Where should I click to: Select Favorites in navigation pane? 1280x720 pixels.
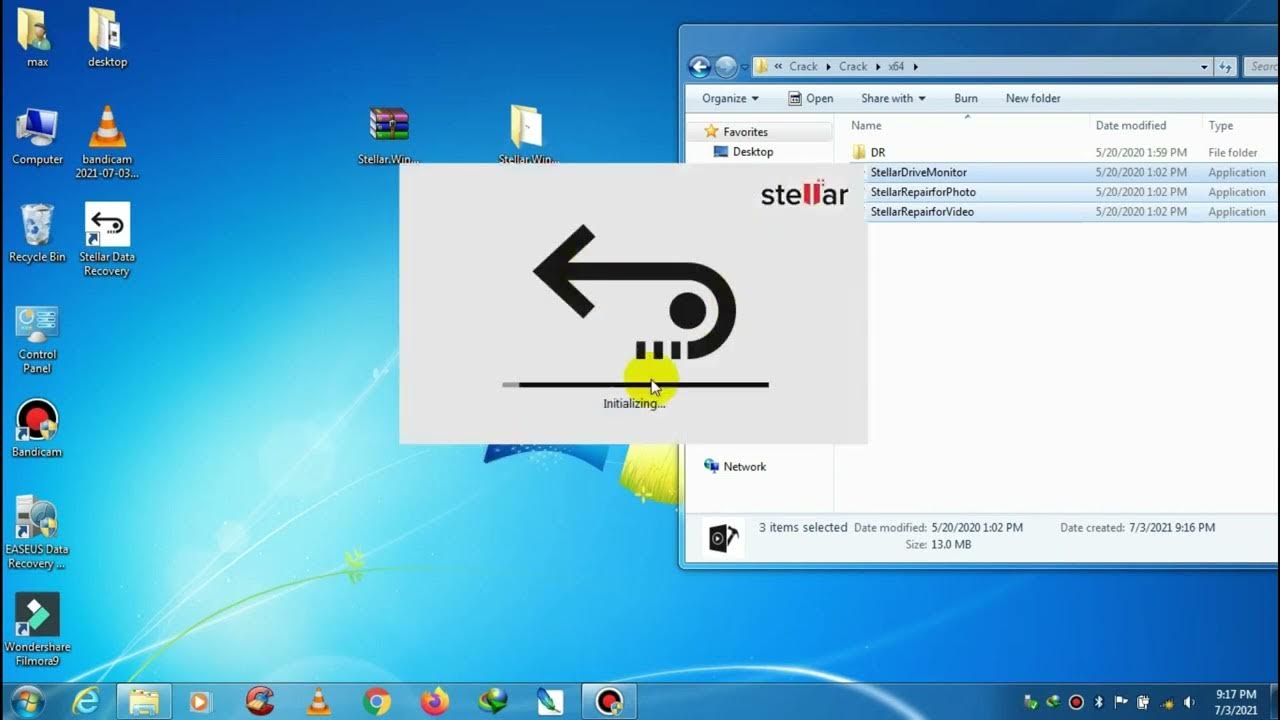point(745,132)
